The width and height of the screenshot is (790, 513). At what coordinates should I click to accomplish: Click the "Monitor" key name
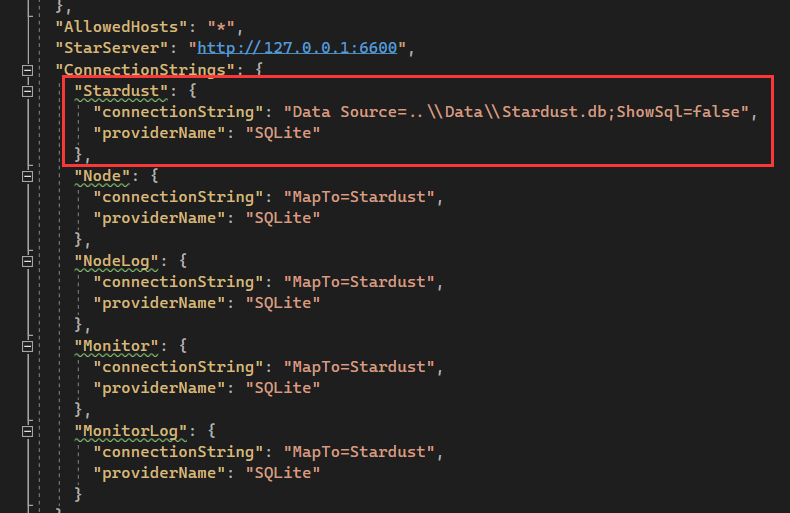117,346
